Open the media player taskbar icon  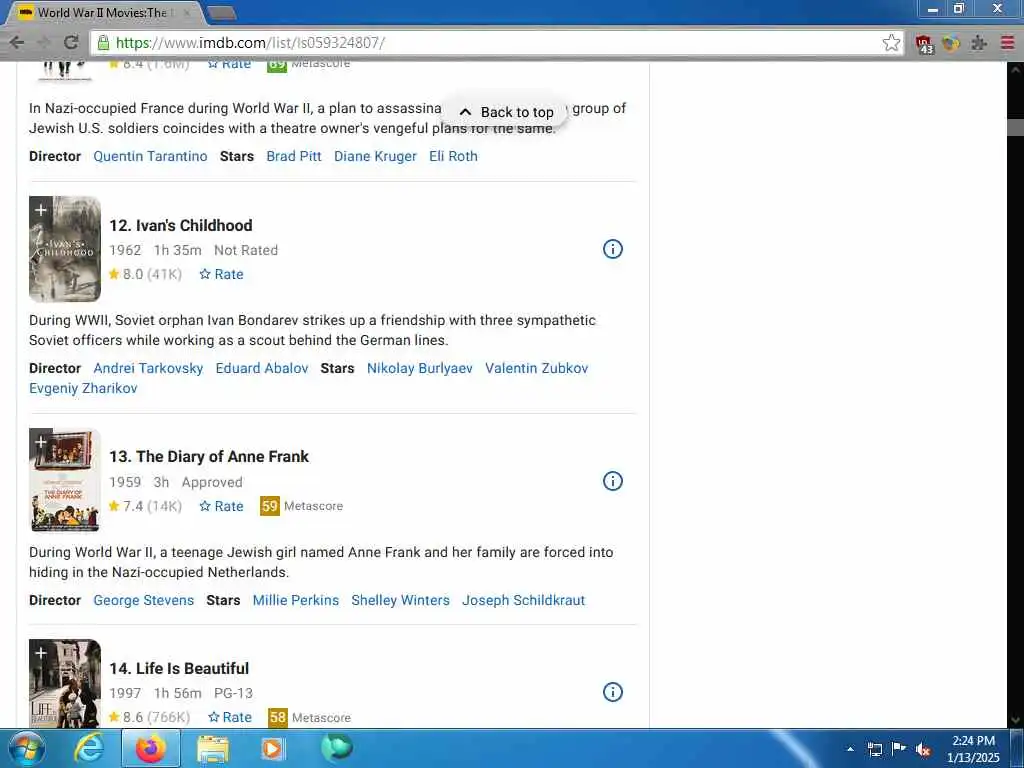[x=272, y=748]
